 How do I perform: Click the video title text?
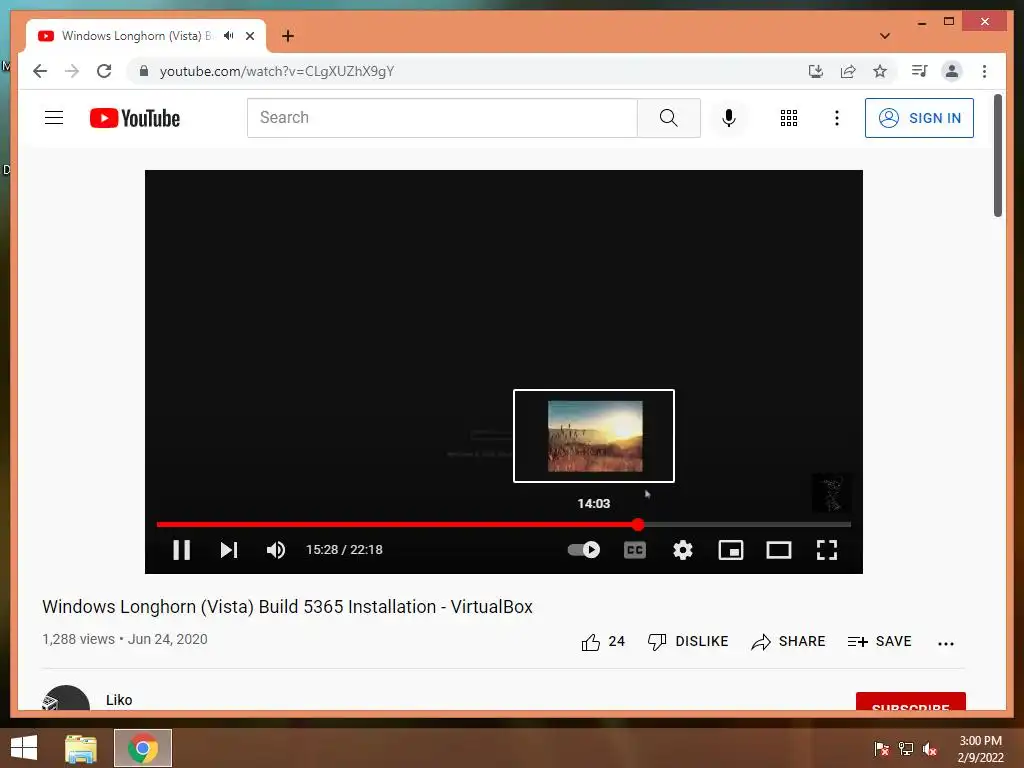287,607
